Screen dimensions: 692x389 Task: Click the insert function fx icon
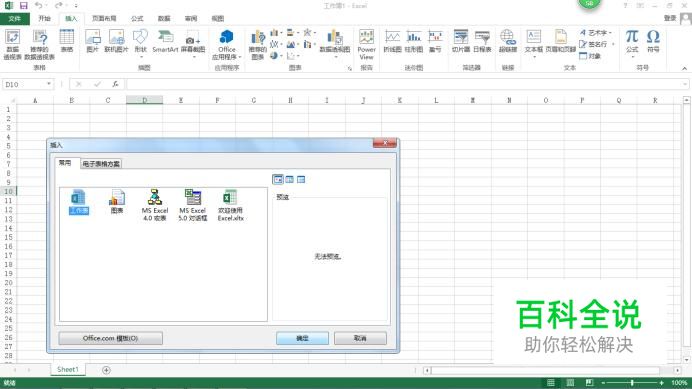click(115, 84)
